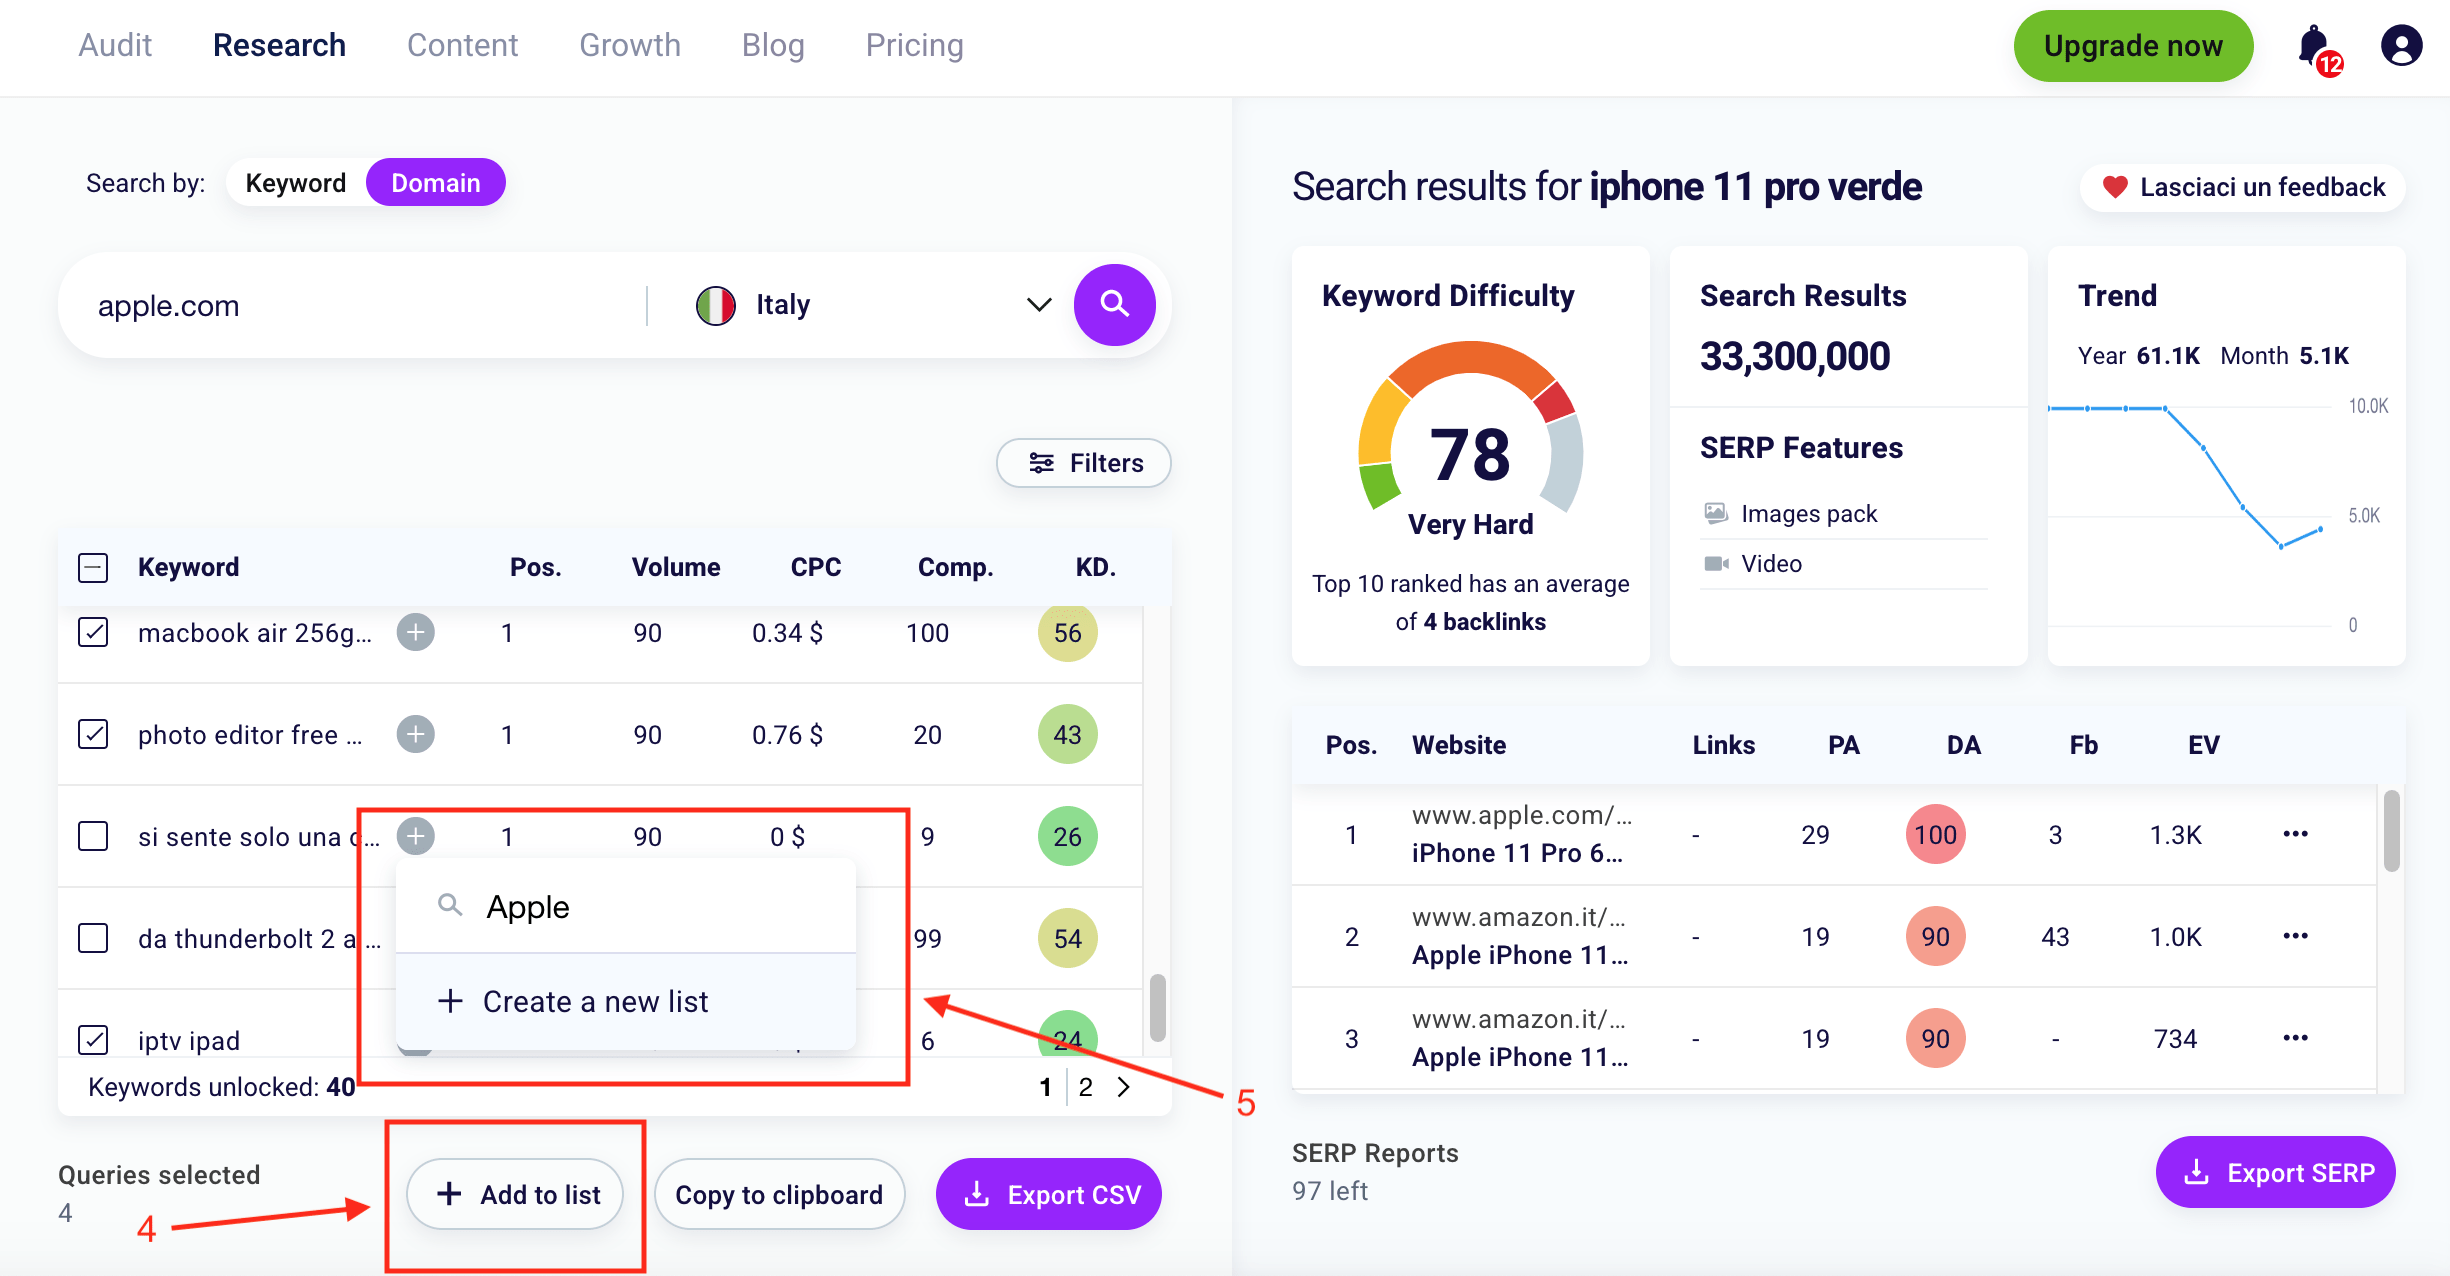The height and width of the screenshot is (1276, 2450).
Task: Click the Upgrade now button
Action: [2133, 46]
